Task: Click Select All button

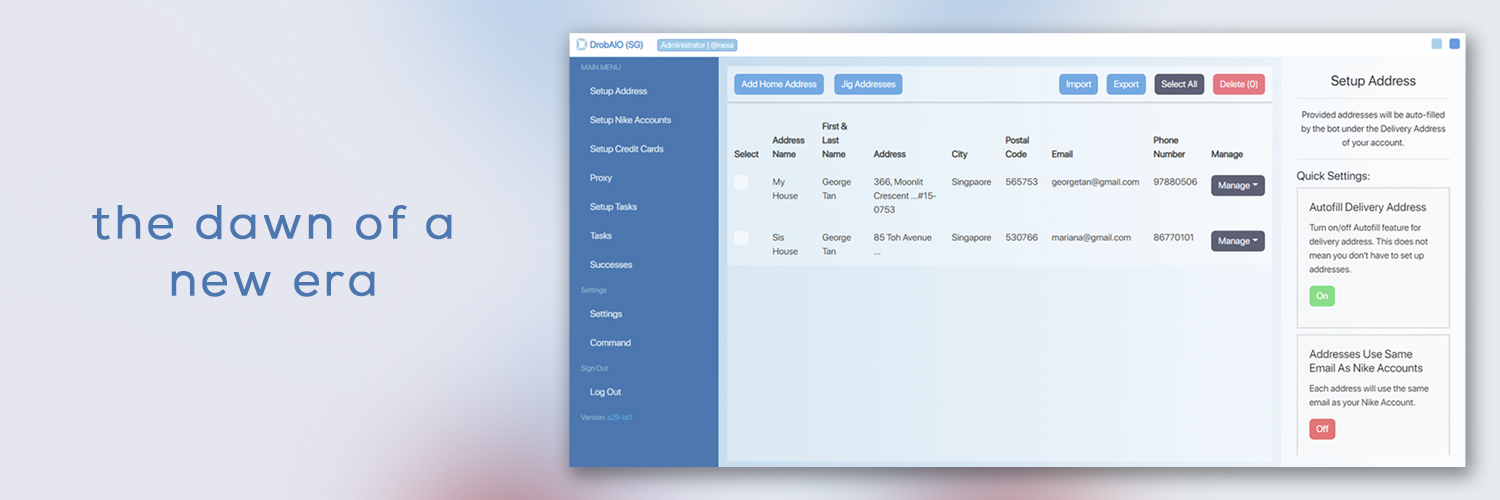Action: click(1179, 84)
